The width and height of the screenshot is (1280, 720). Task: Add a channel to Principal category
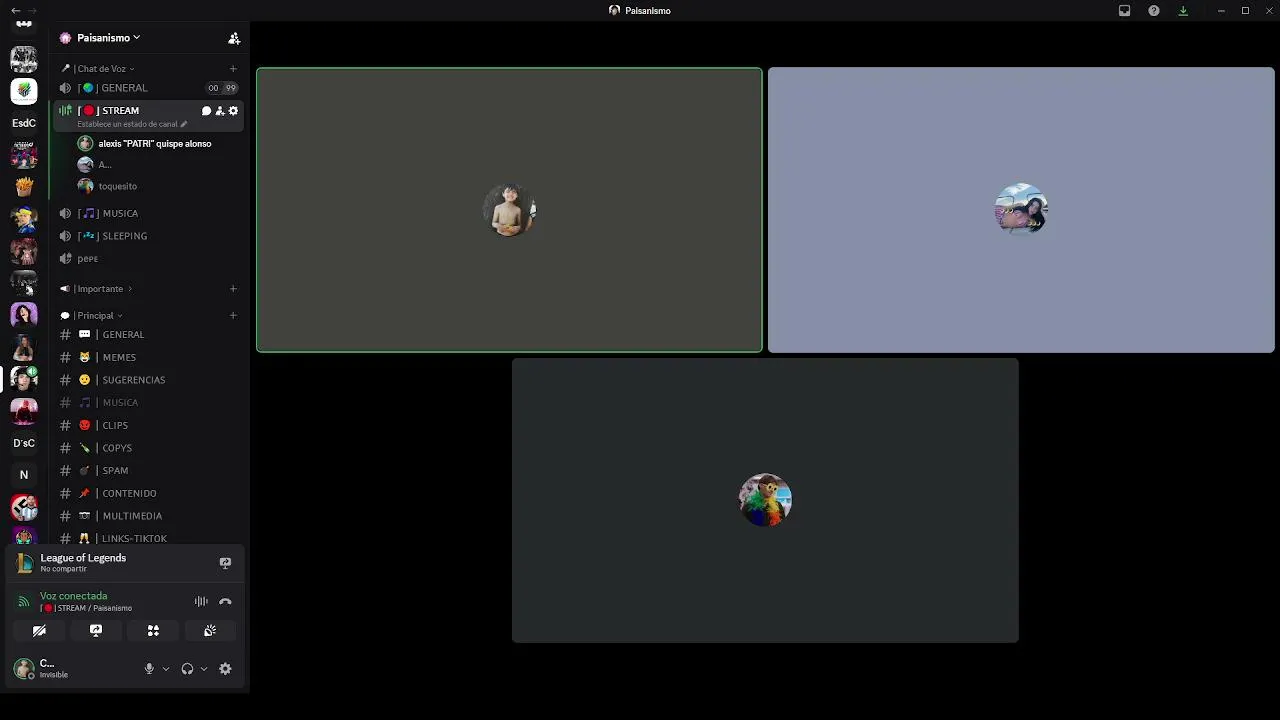pos(233,316)
